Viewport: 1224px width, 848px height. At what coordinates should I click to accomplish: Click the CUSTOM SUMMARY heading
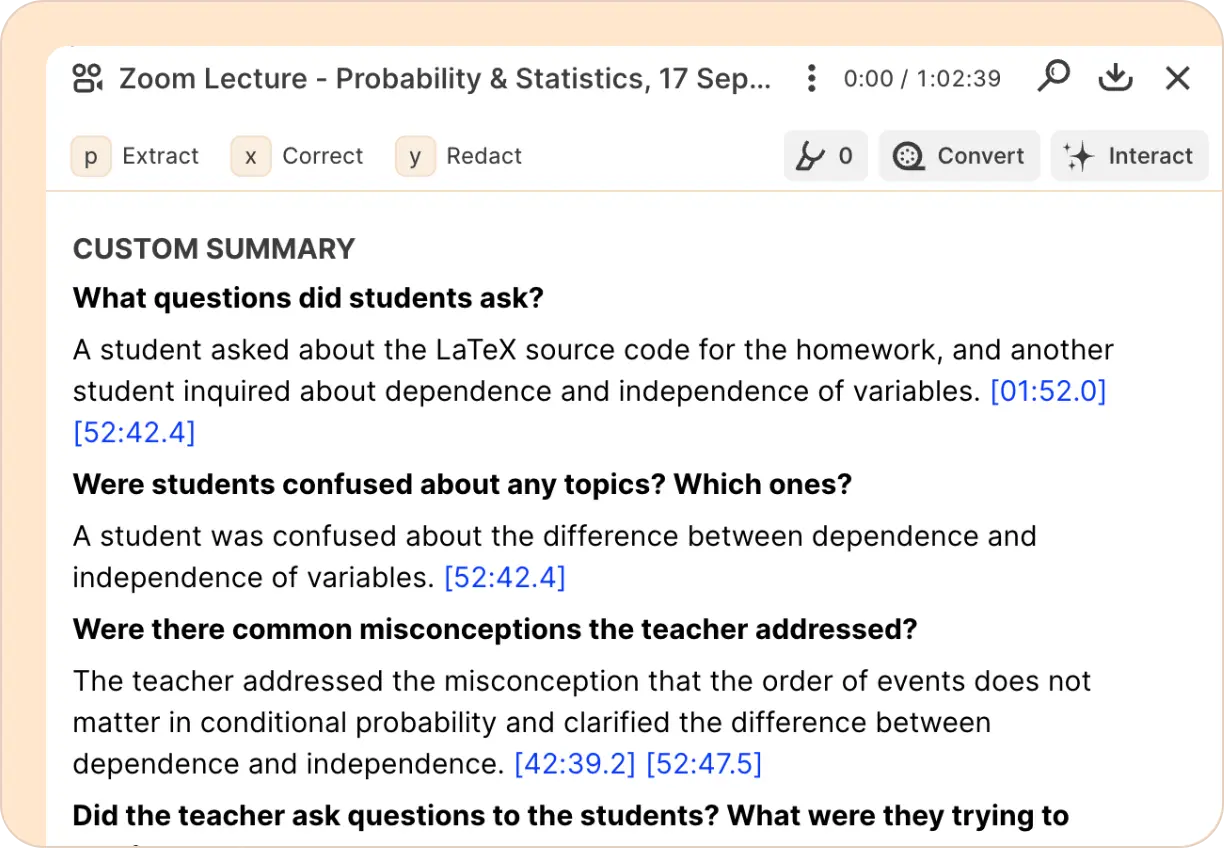[214, 249]
